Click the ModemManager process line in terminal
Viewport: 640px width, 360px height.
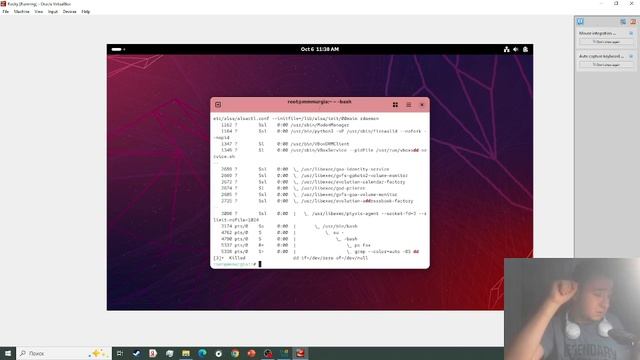click(285, 125)
